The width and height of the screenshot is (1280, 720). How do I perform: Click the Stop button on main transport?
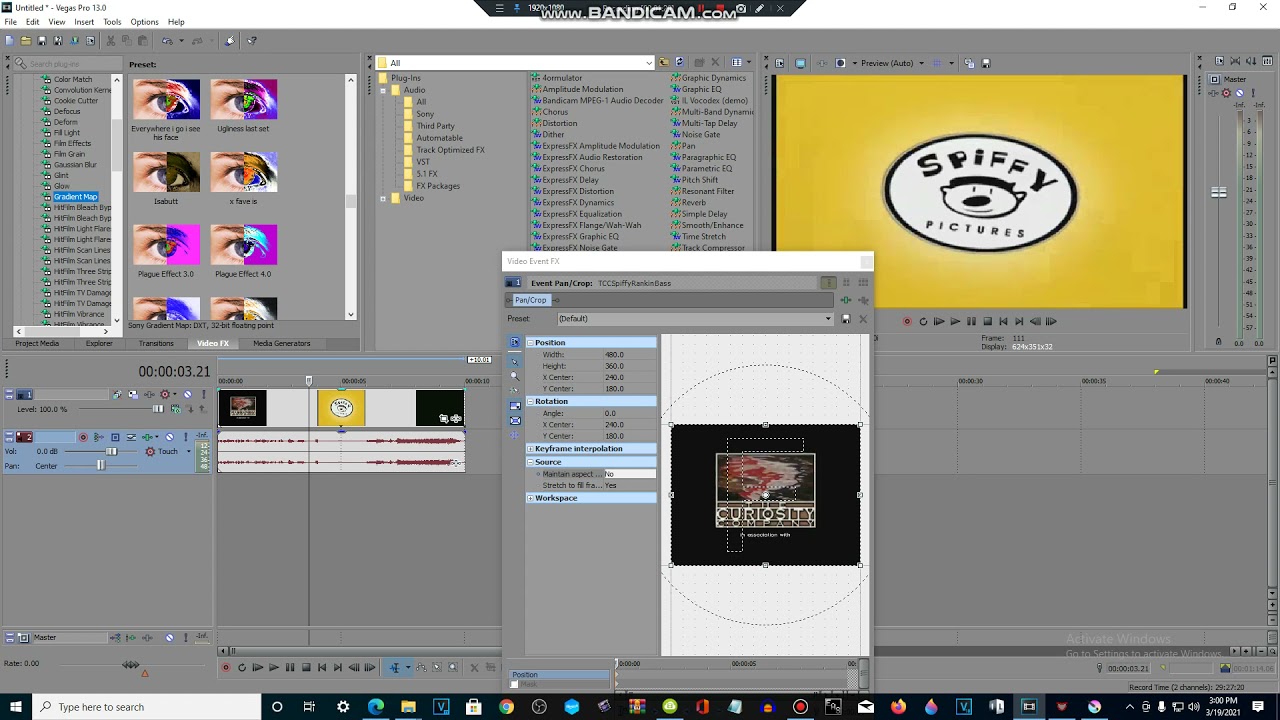306,667
